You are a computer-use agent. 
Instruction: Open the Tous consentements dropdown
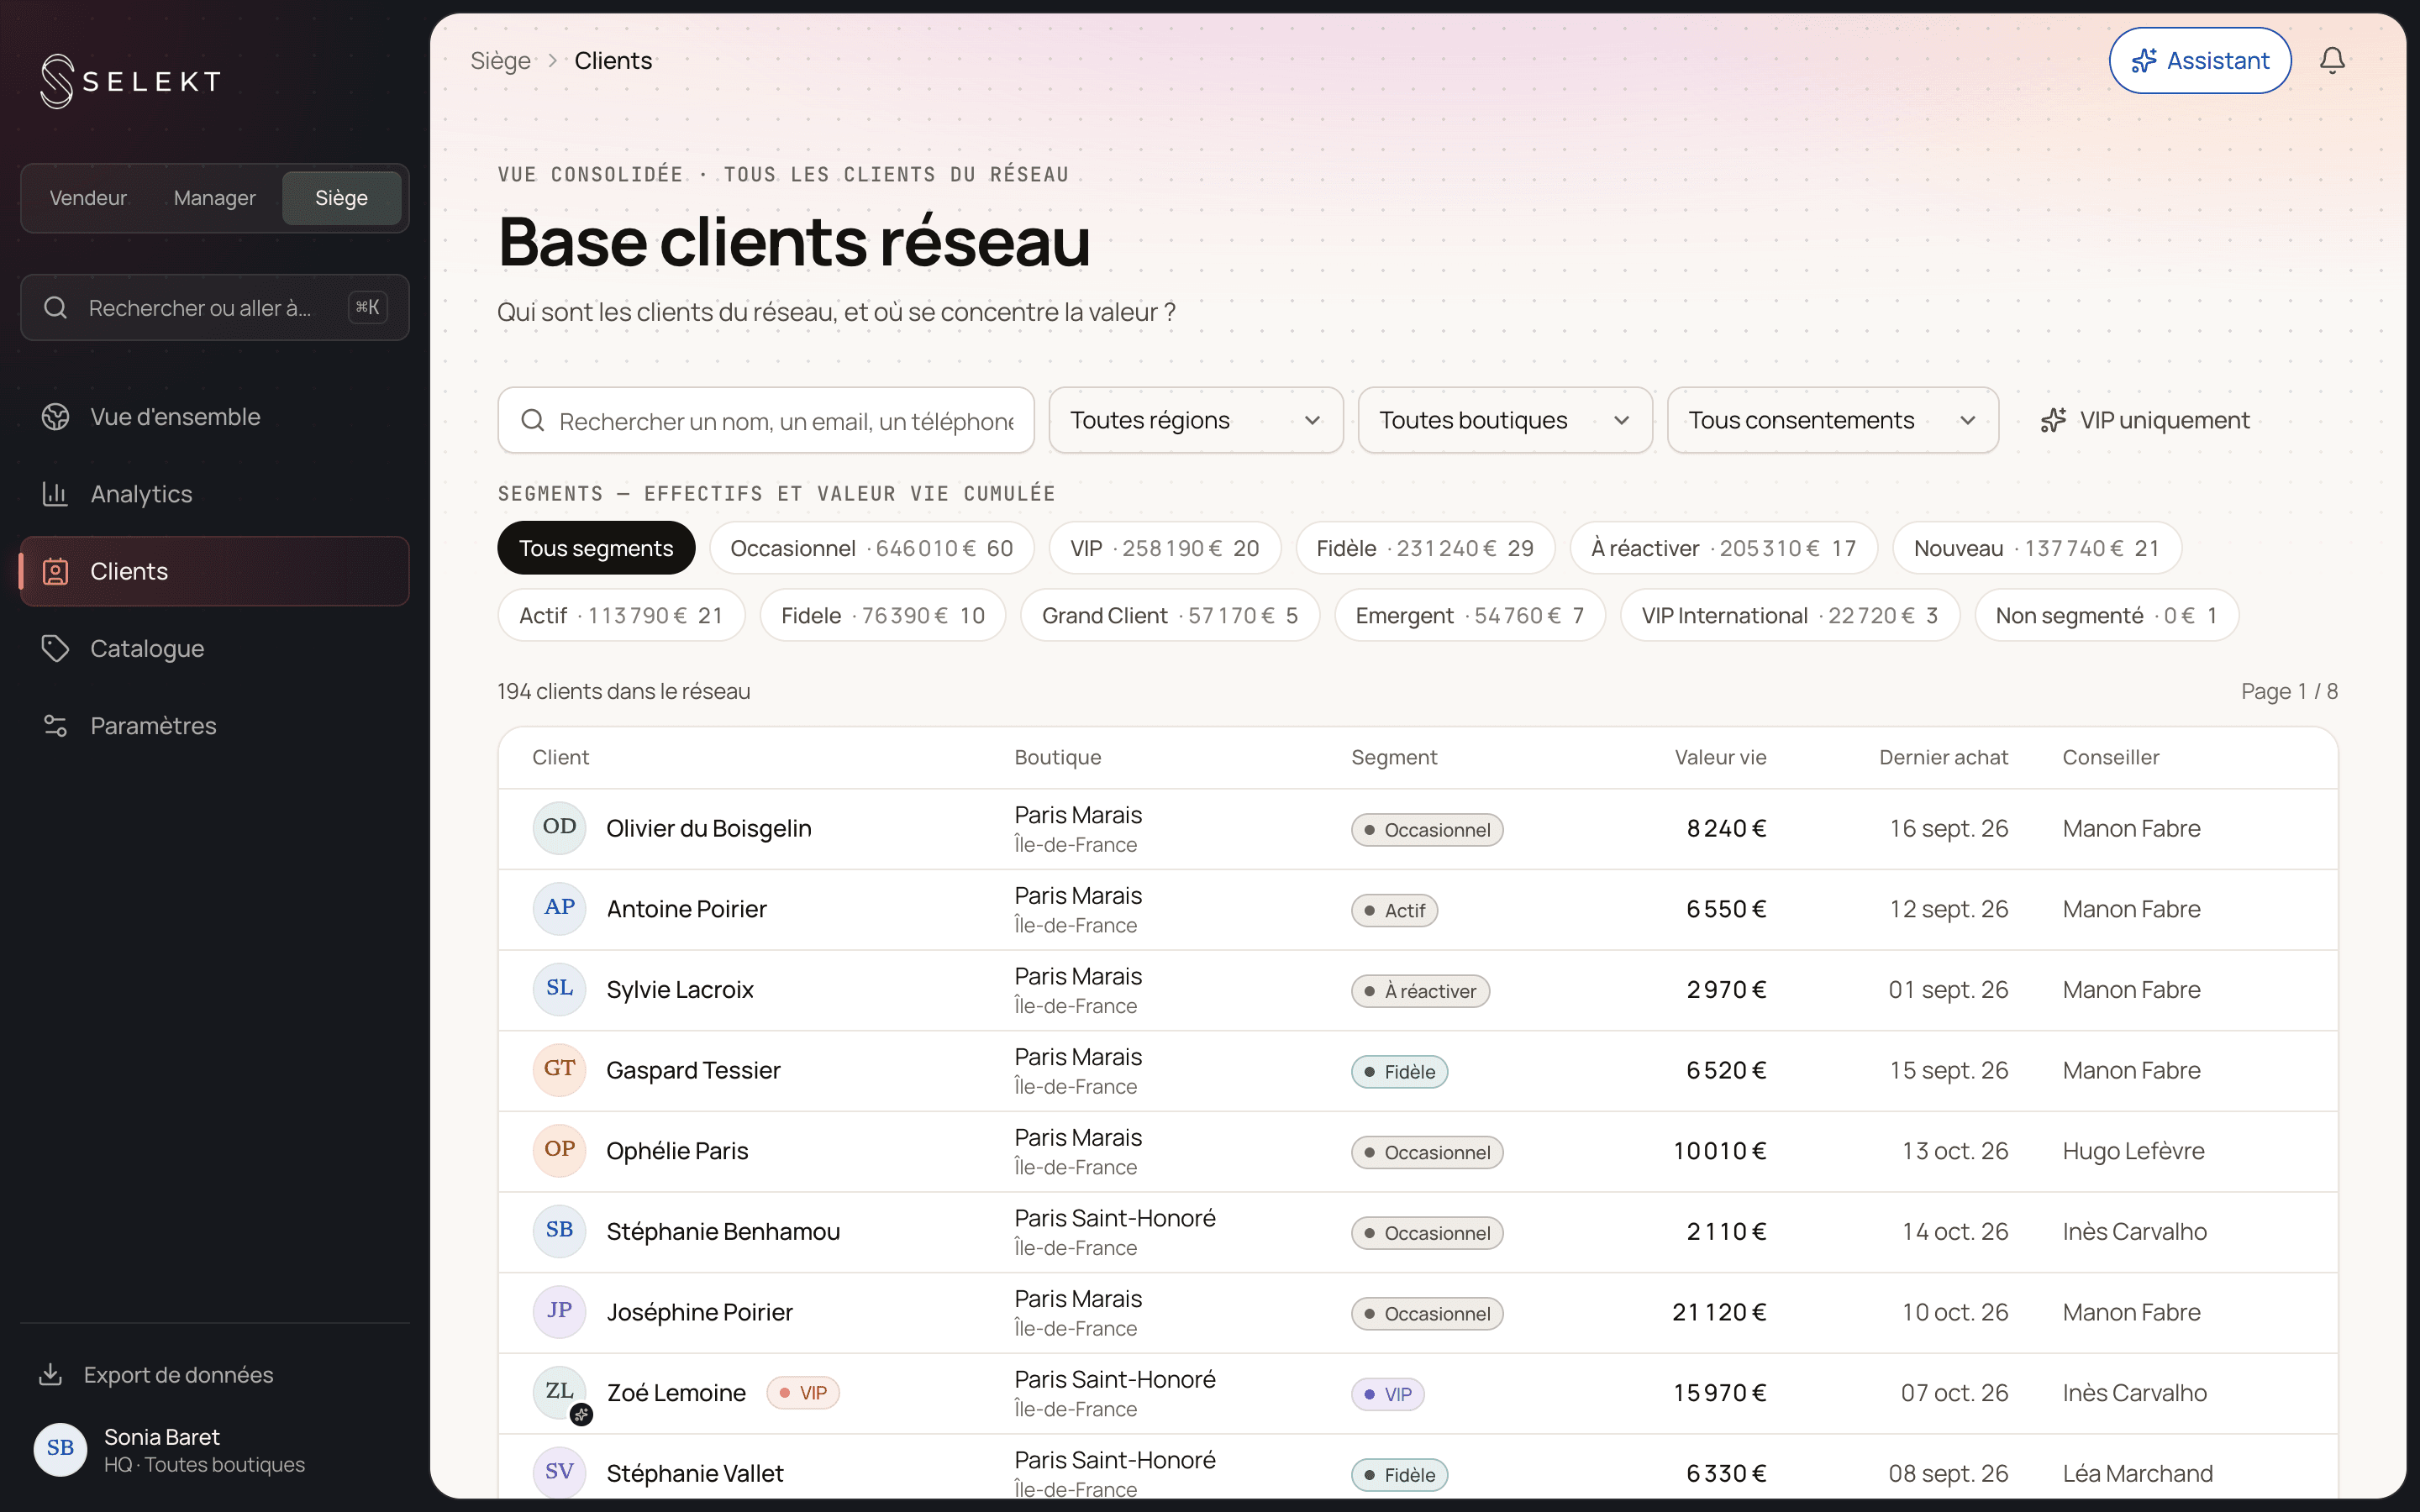pos(1832,420)
